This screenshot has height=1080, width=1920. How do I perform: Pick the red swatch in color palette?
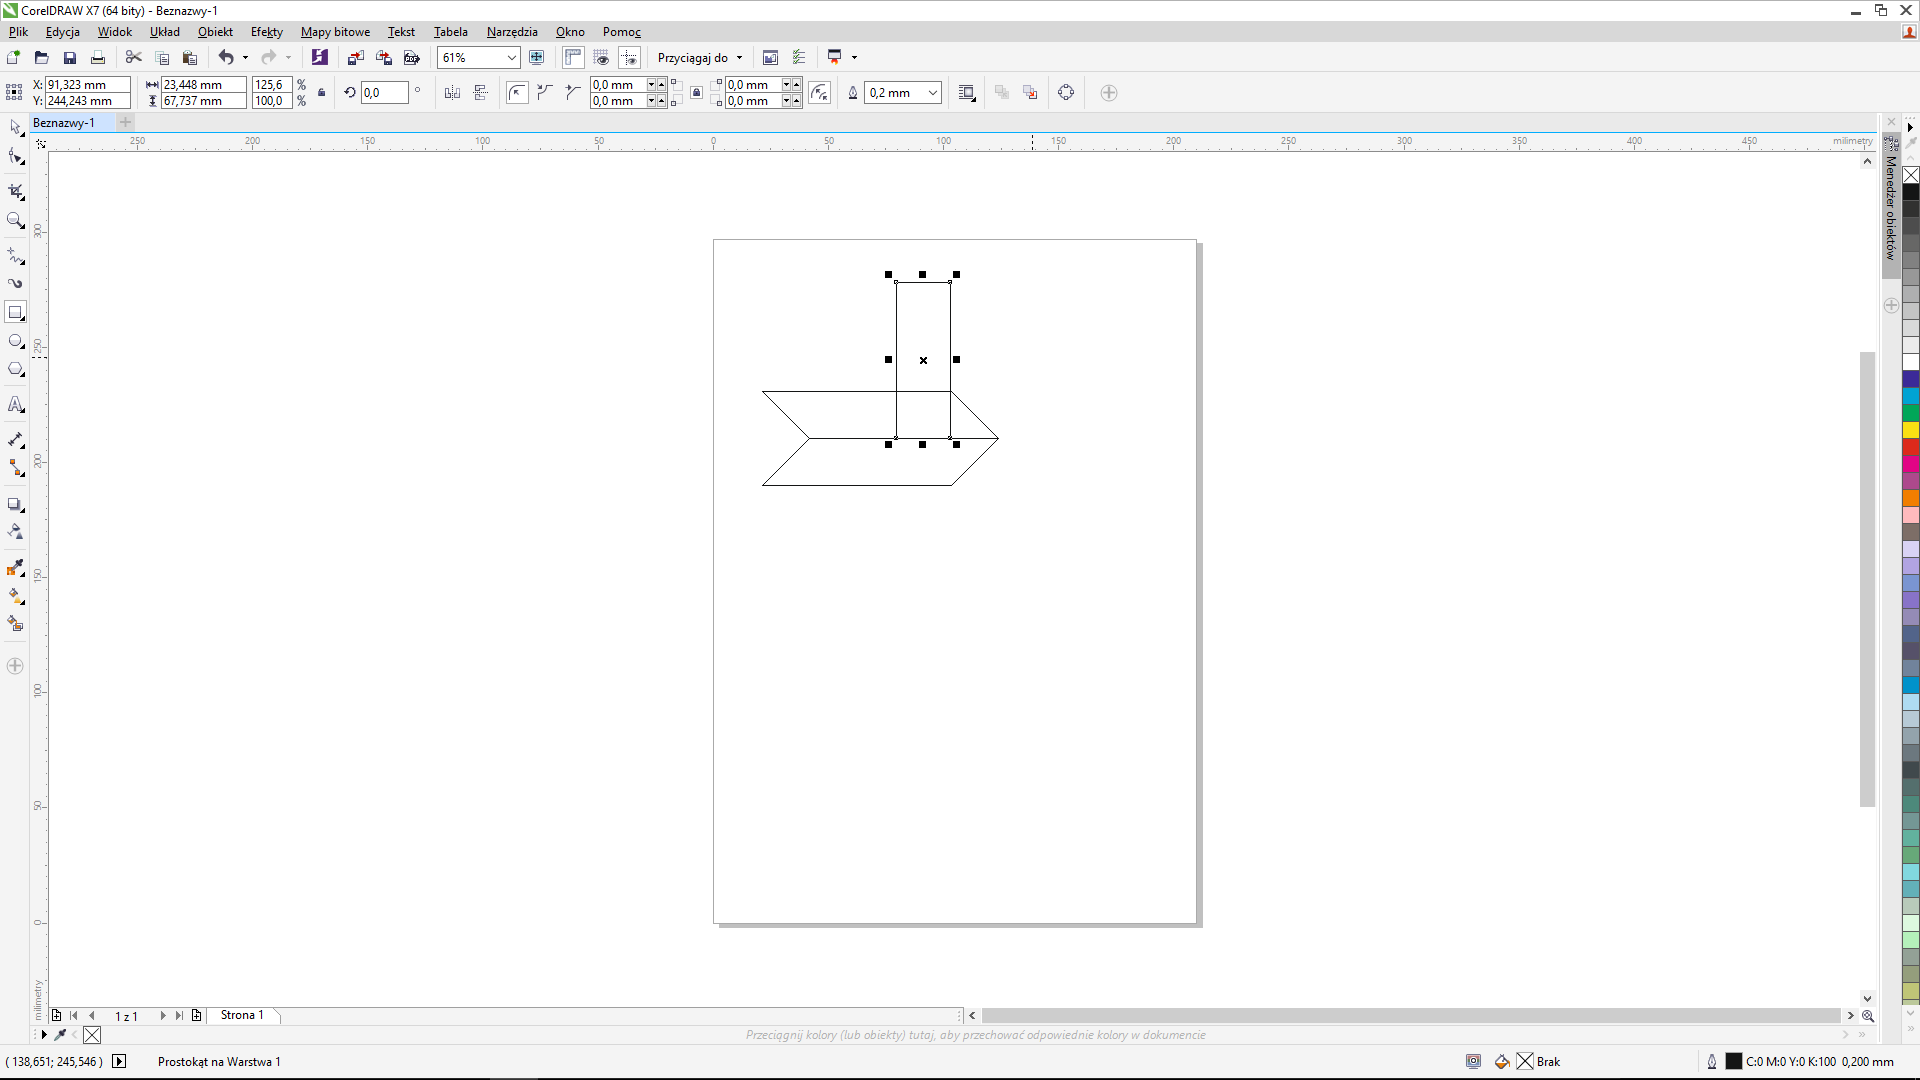[x=1910, y=447]
